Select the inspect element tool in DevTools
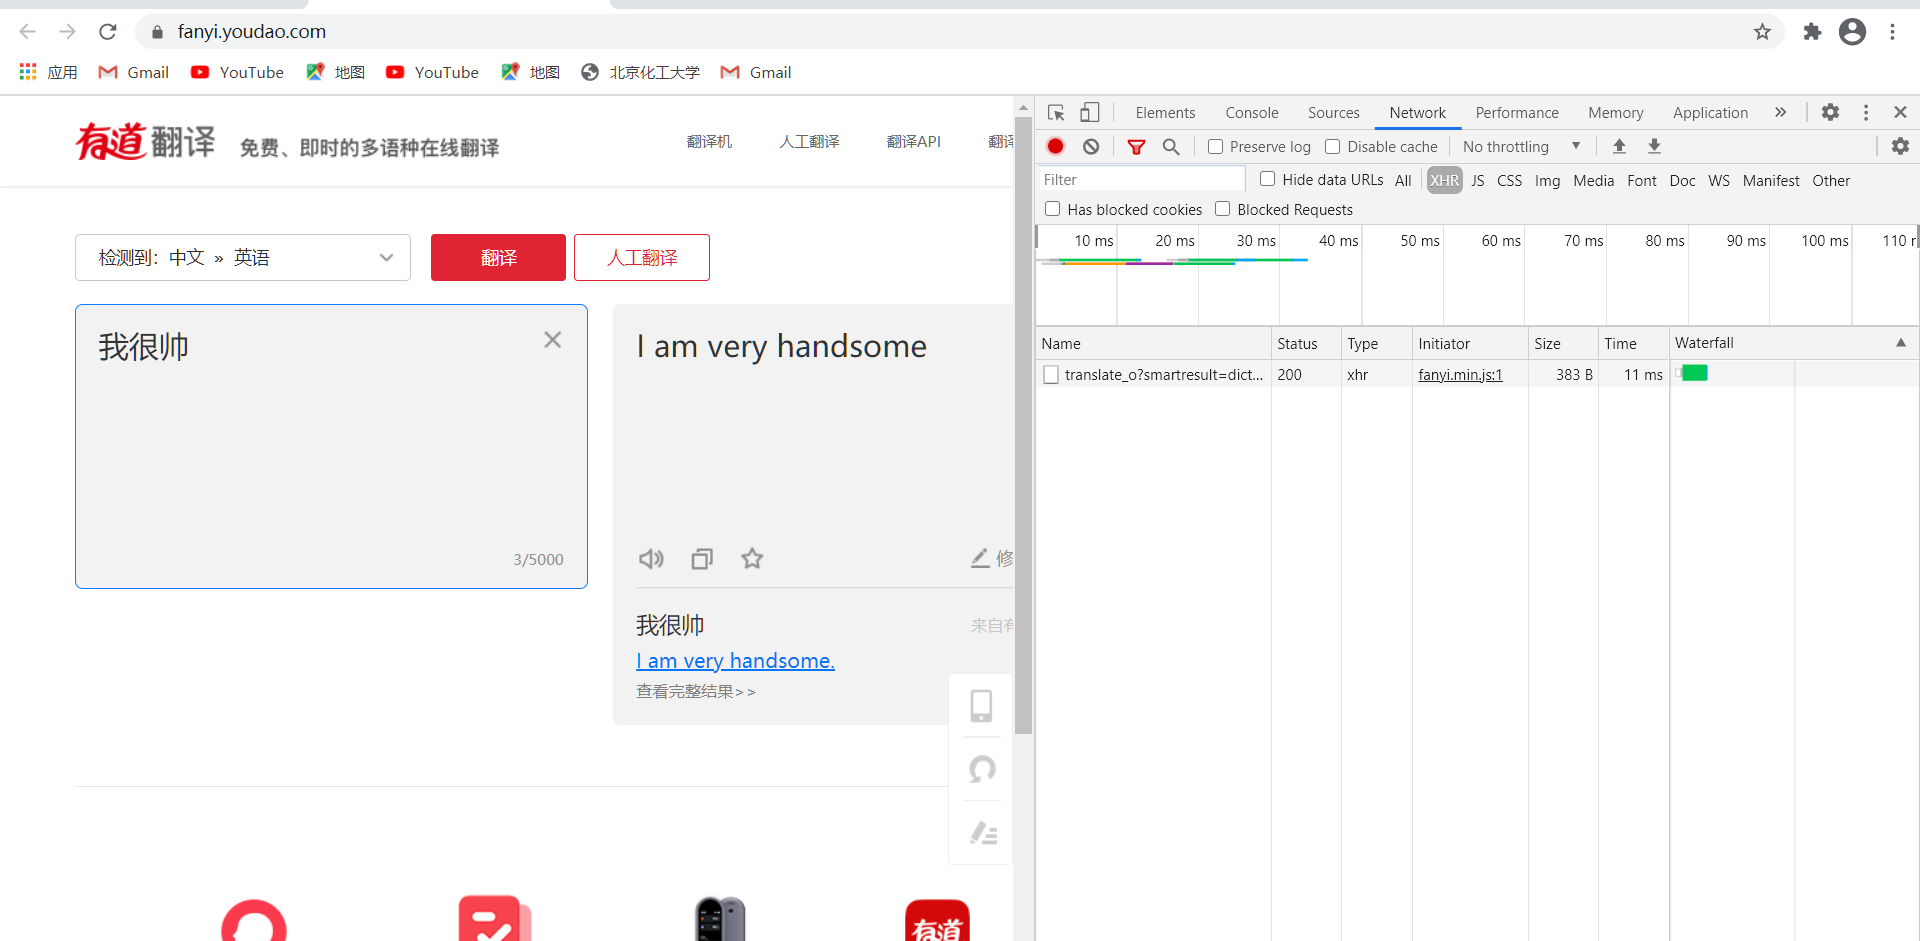This screenshot has height=941, width=1920. (1056, 112)
